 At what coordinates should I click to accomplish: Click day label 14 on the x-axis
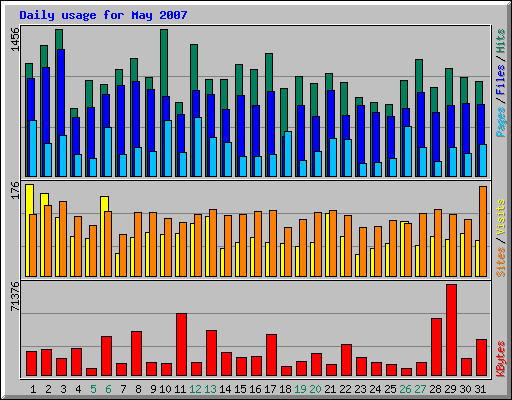coord(225,389)
